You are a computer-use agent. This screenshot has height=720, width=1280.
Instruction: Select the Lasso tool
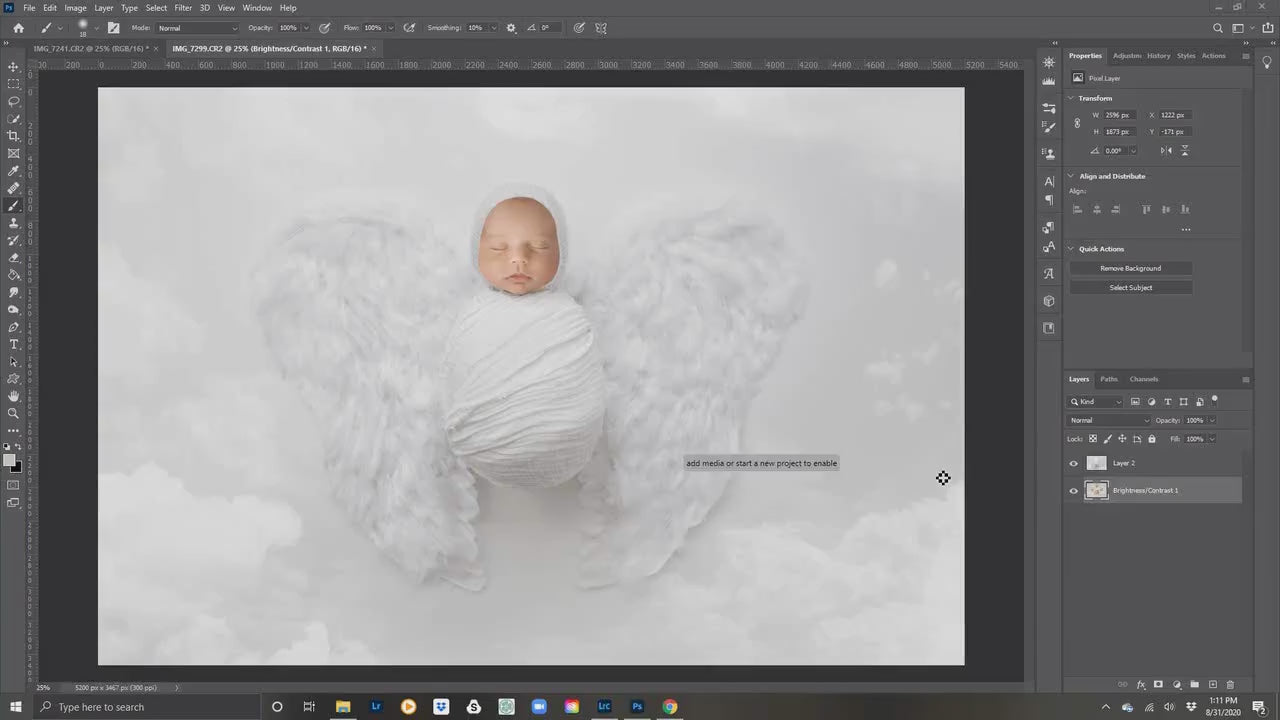point(13,103)
